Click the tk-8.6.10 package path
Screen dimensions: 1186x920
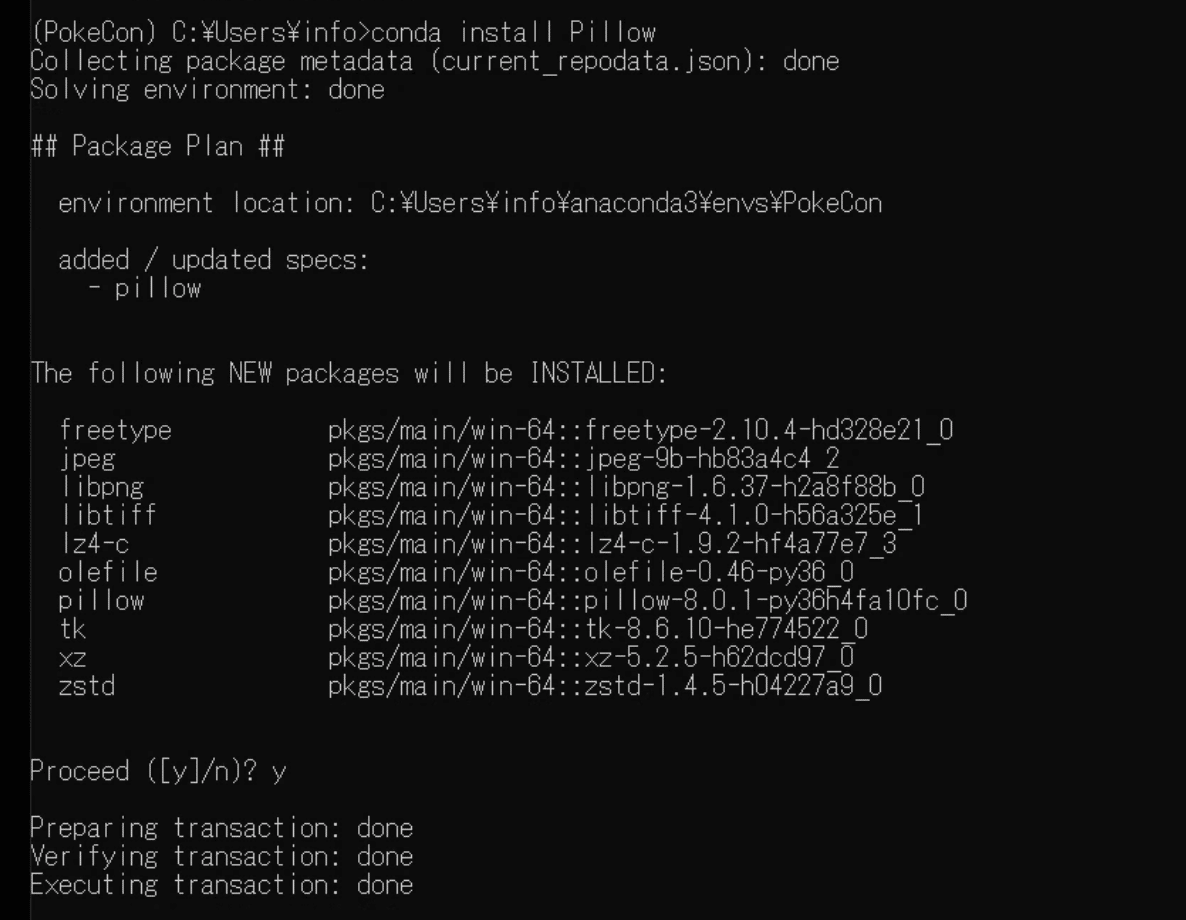coord(597,629)
